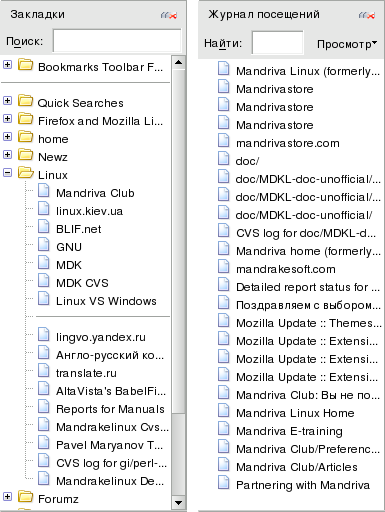Expand the Forumz folder
Viewport: 385px width, 512px height.
[7, 496]
